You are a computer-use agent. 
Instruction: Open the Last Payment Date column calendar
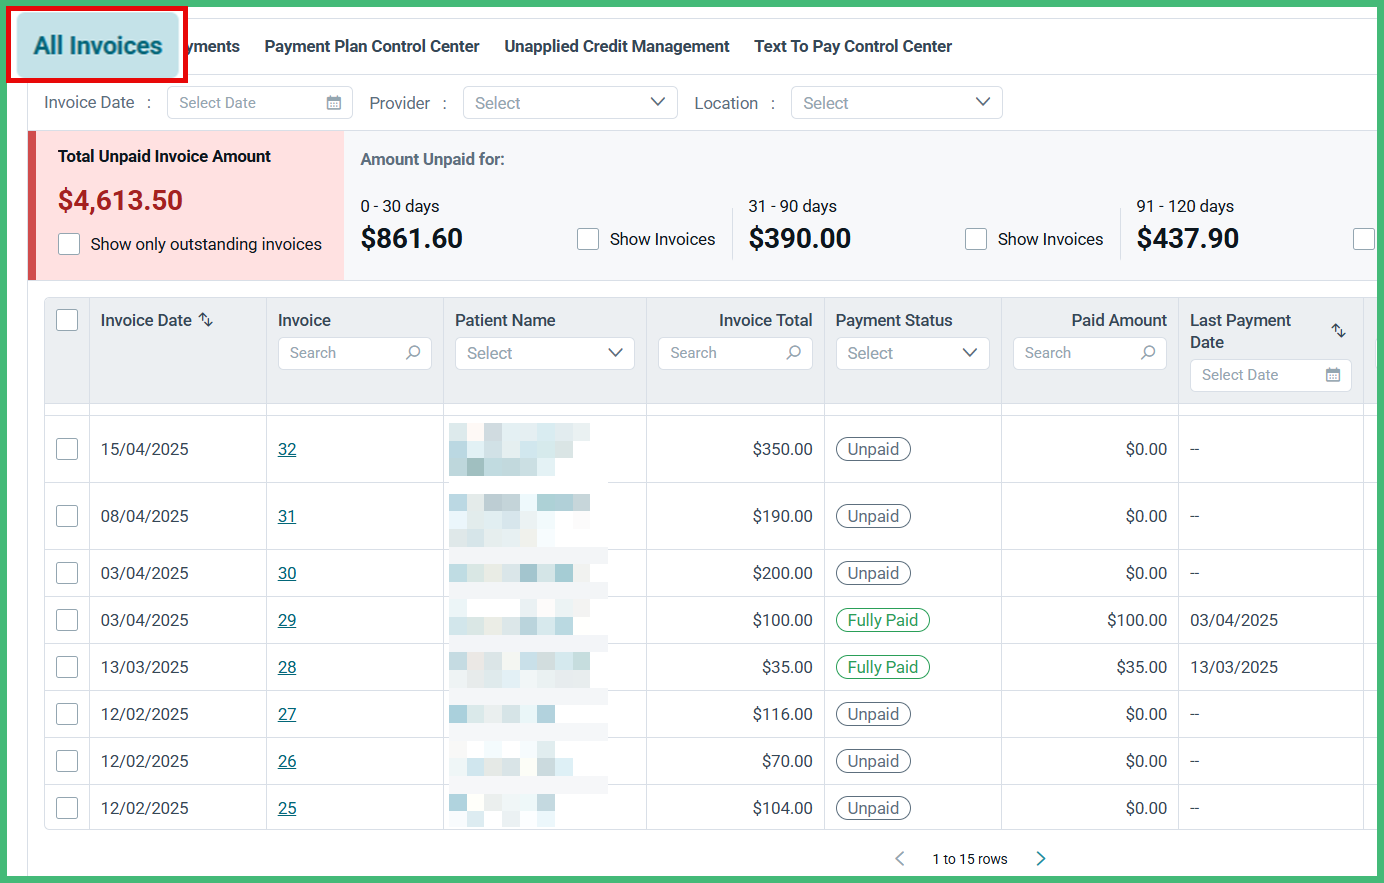pyautogui.click(x=1332, y=374)
